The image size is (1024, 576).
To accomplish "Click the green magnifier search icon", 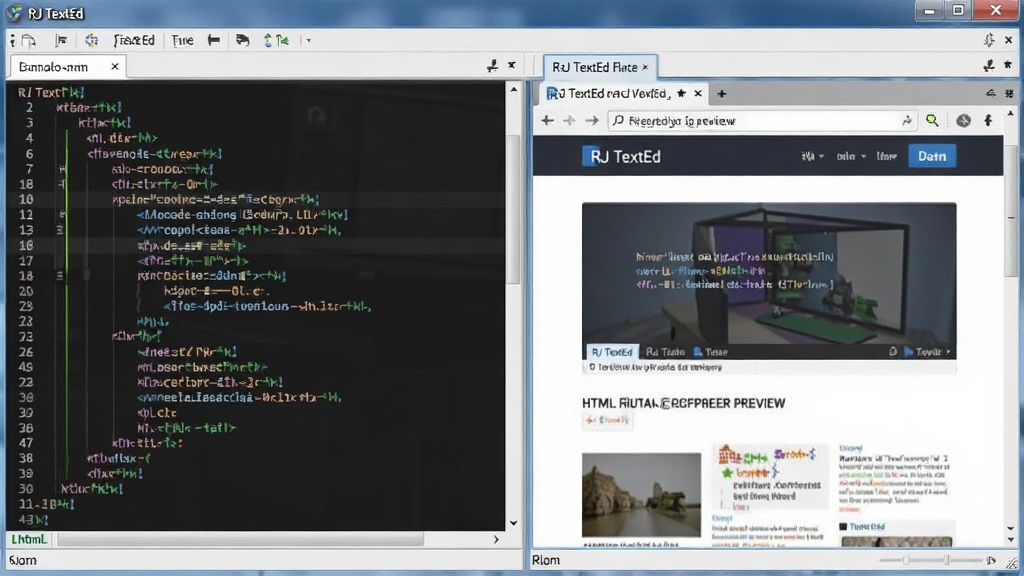I will (x=932, y=121).
